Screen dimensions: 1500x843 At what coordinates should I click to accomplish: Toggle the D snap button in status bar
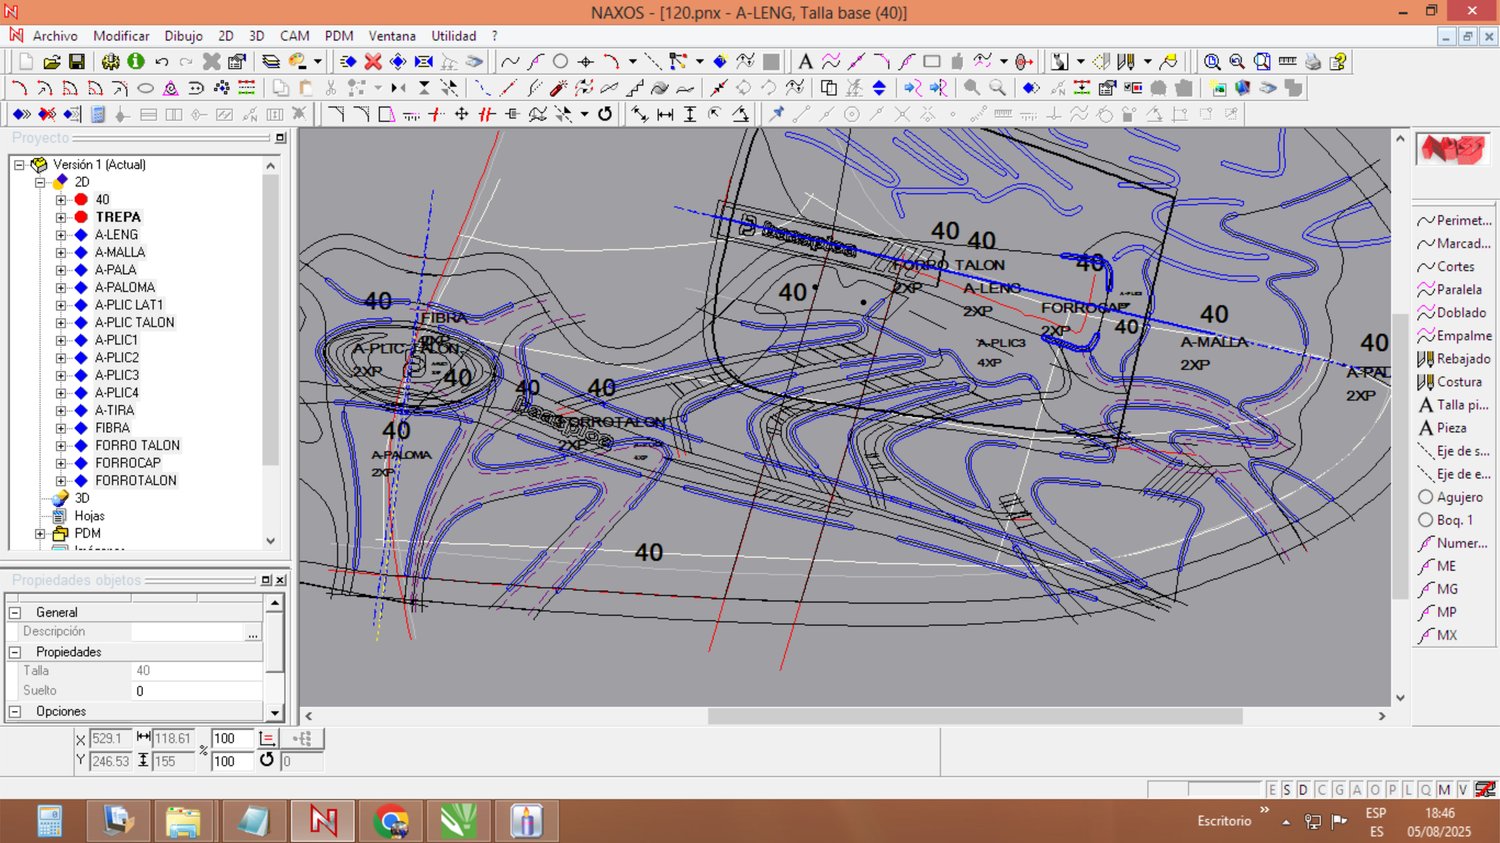[x=1303, y=790]
